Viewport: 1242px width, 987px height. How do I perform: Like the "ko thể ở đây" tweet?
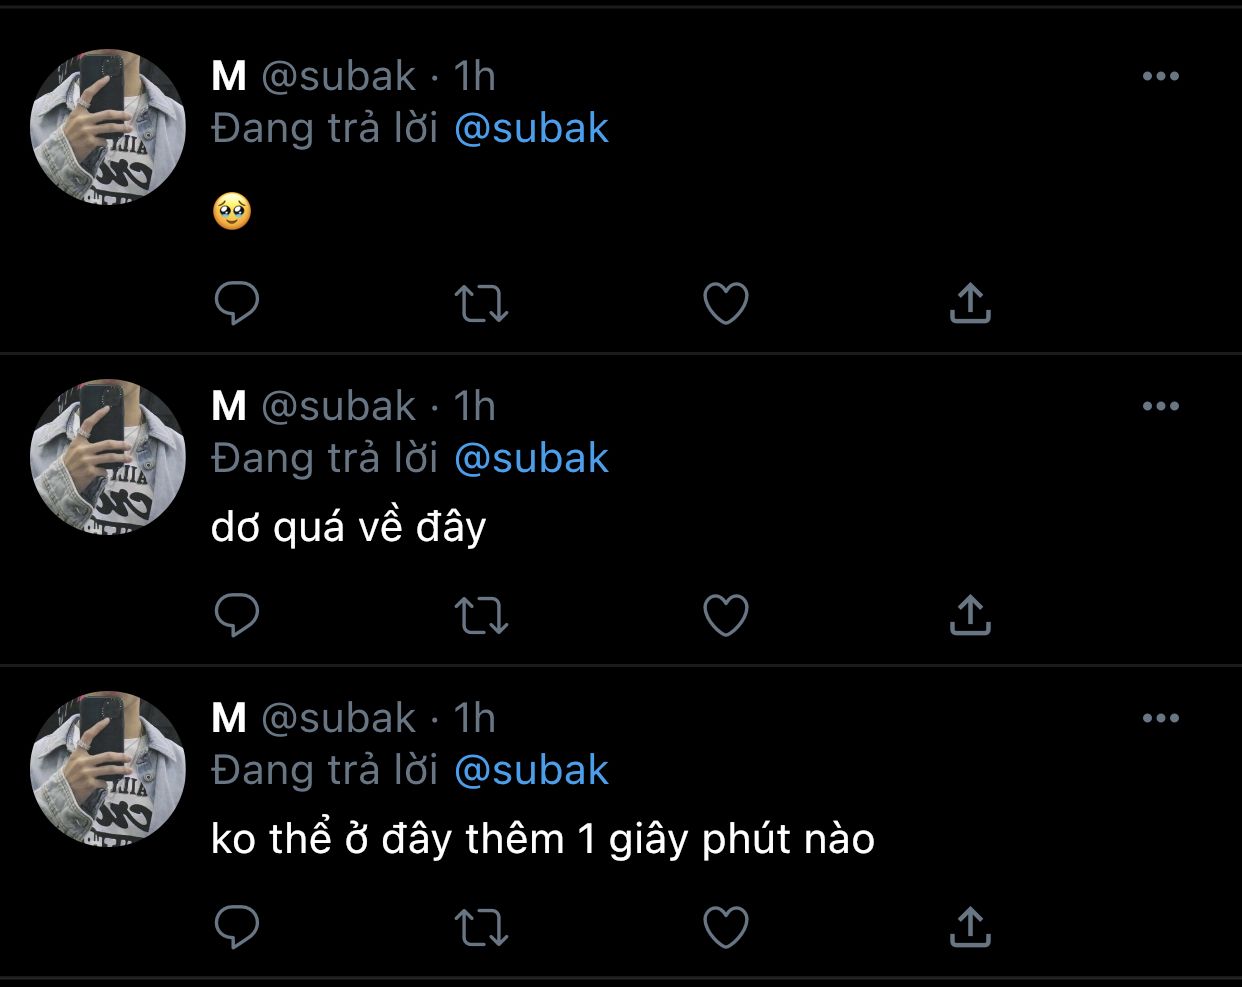pyautogui.click(x=726, y=927)
